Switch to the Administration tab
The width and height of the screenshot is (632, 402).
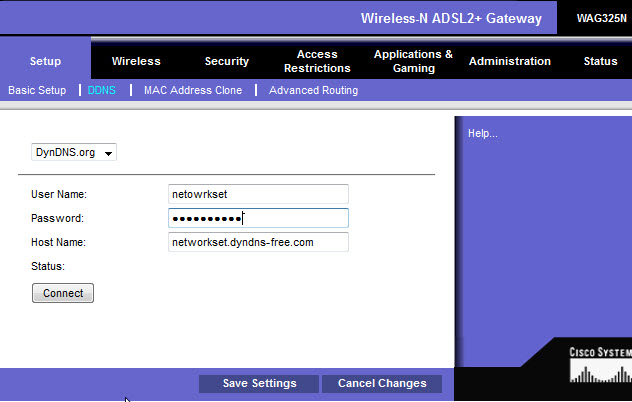[x=510, y=61]
